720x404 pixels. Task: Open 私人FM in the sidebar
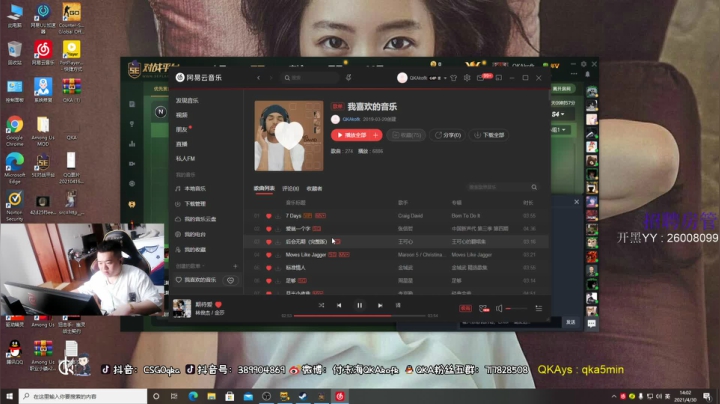pyautogui.click(x=186, y=158)
